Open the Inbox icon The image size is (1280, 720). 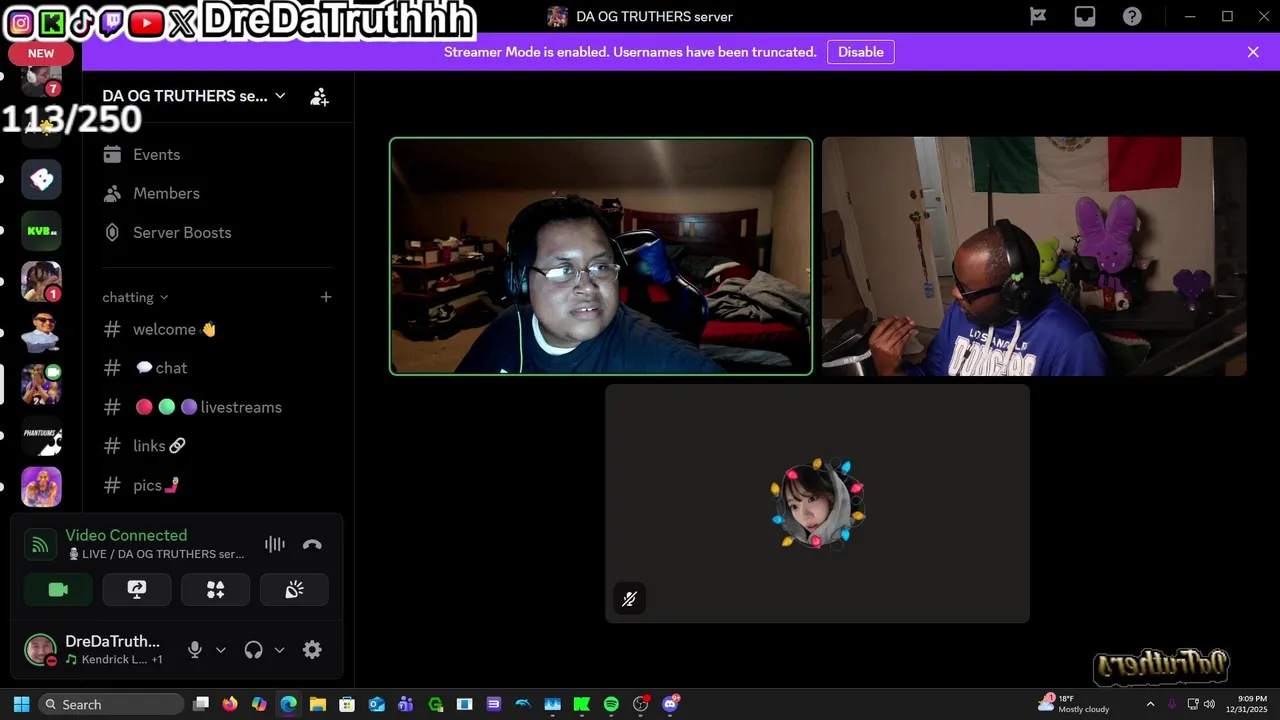tap(1085, 16)
